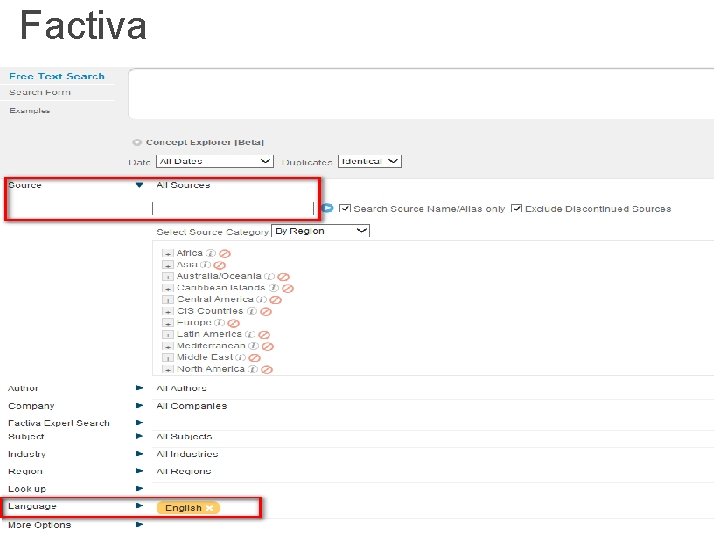Expand the Look up section arrow
Image resolution: width=720 pixels, height=540 pixels.
click(x=140, y=489)
